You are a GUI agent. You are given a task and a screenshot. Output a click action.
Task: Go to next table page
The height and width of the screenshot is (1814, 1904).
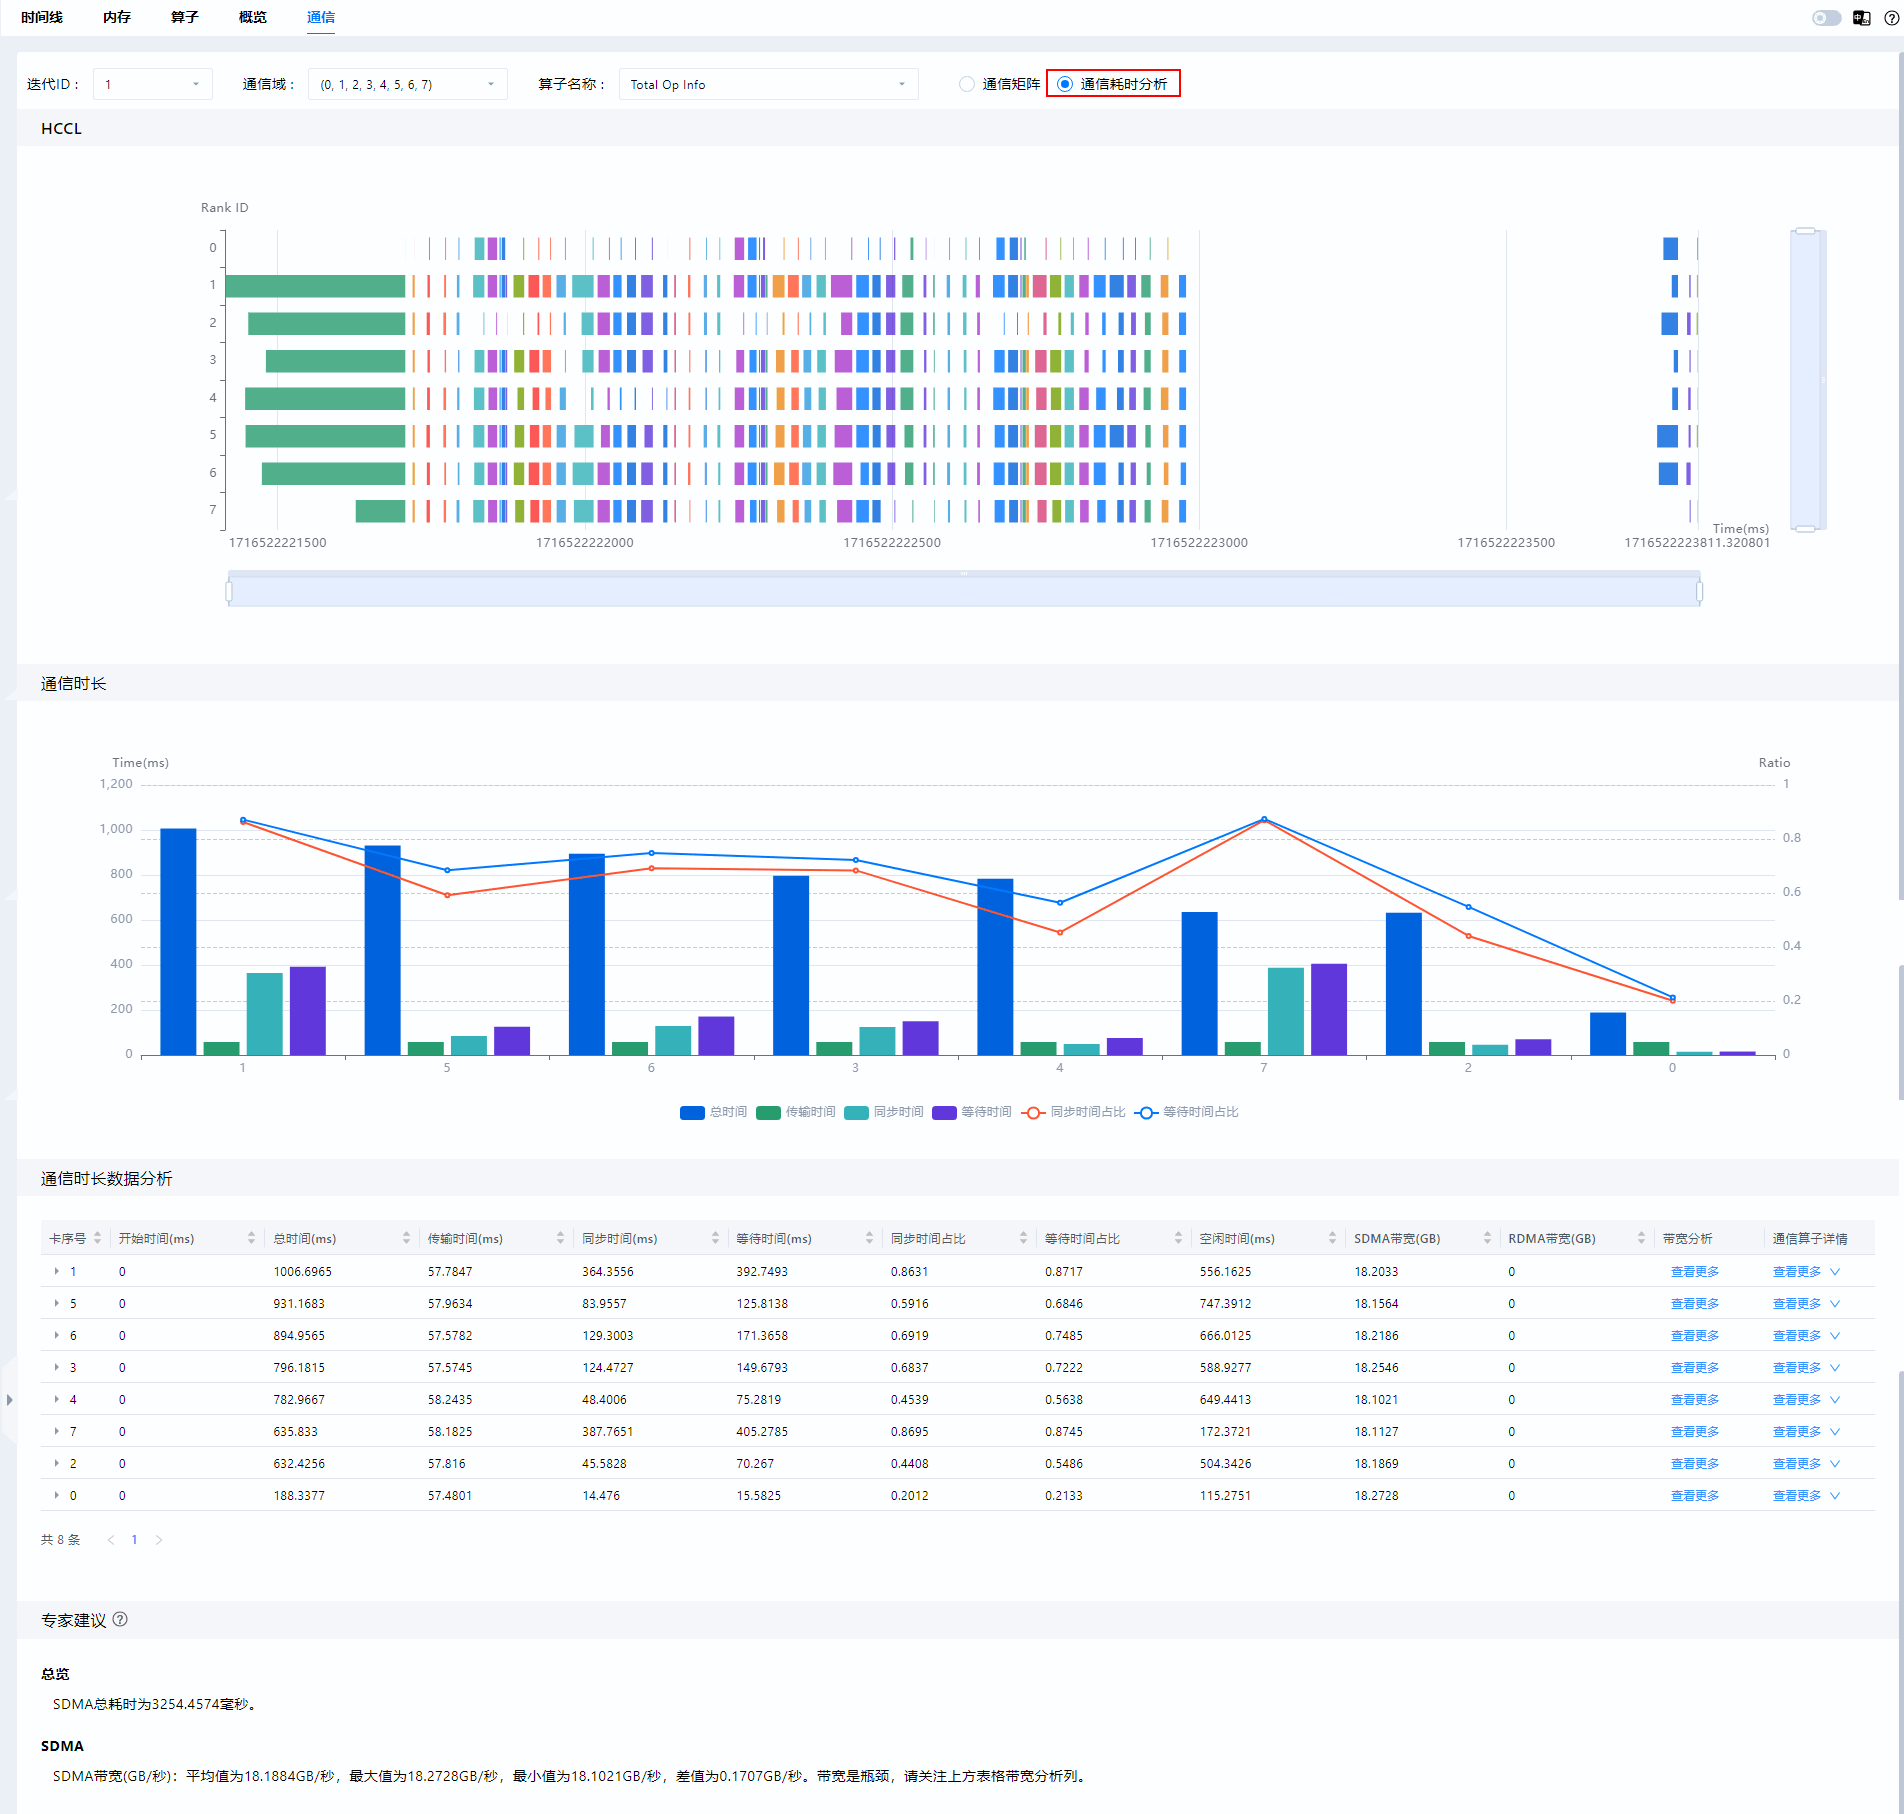[x=158, y=1540]
